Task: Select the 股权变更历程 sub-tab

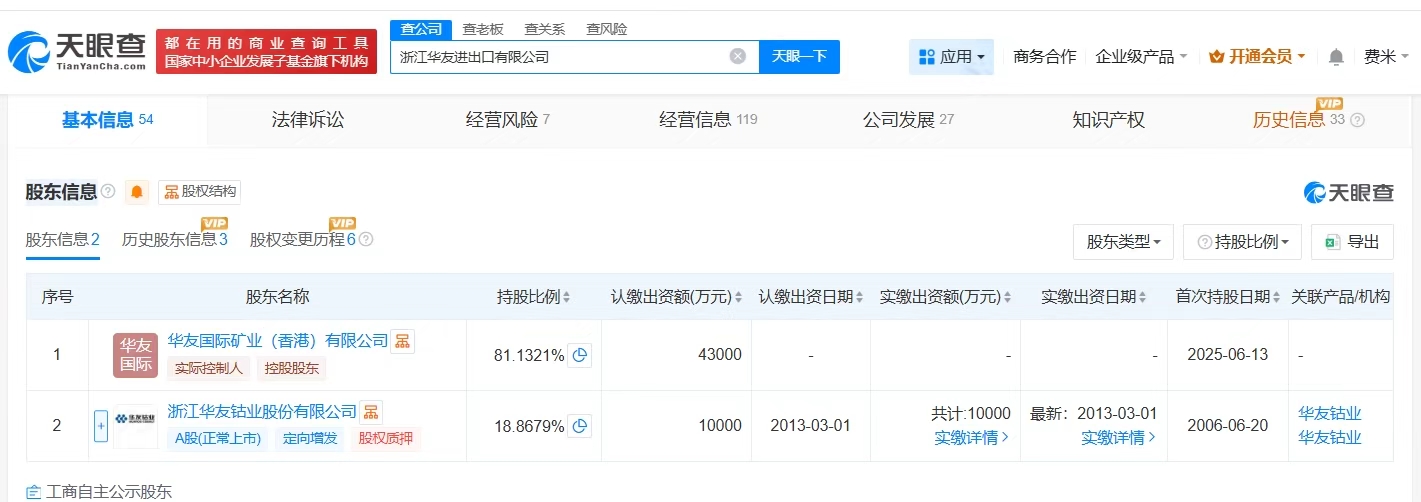Action: click(303, 240)
